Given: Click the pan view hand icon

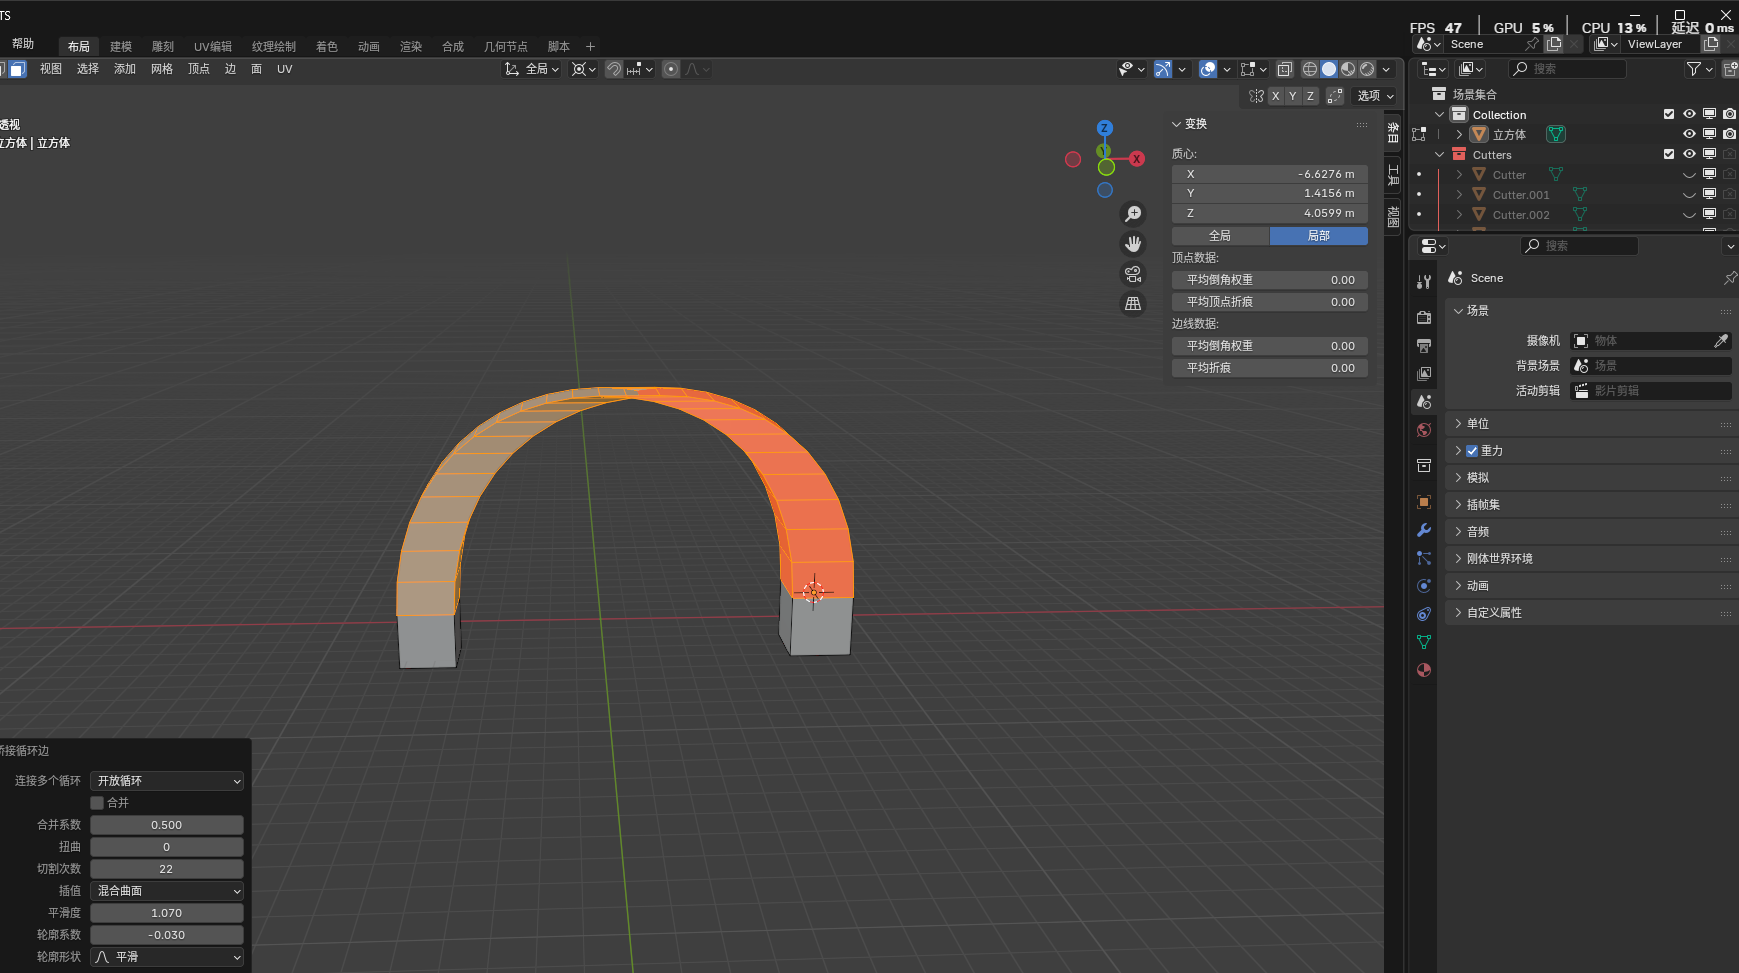Looking at the screenshot, I should tap(1133, 244).
